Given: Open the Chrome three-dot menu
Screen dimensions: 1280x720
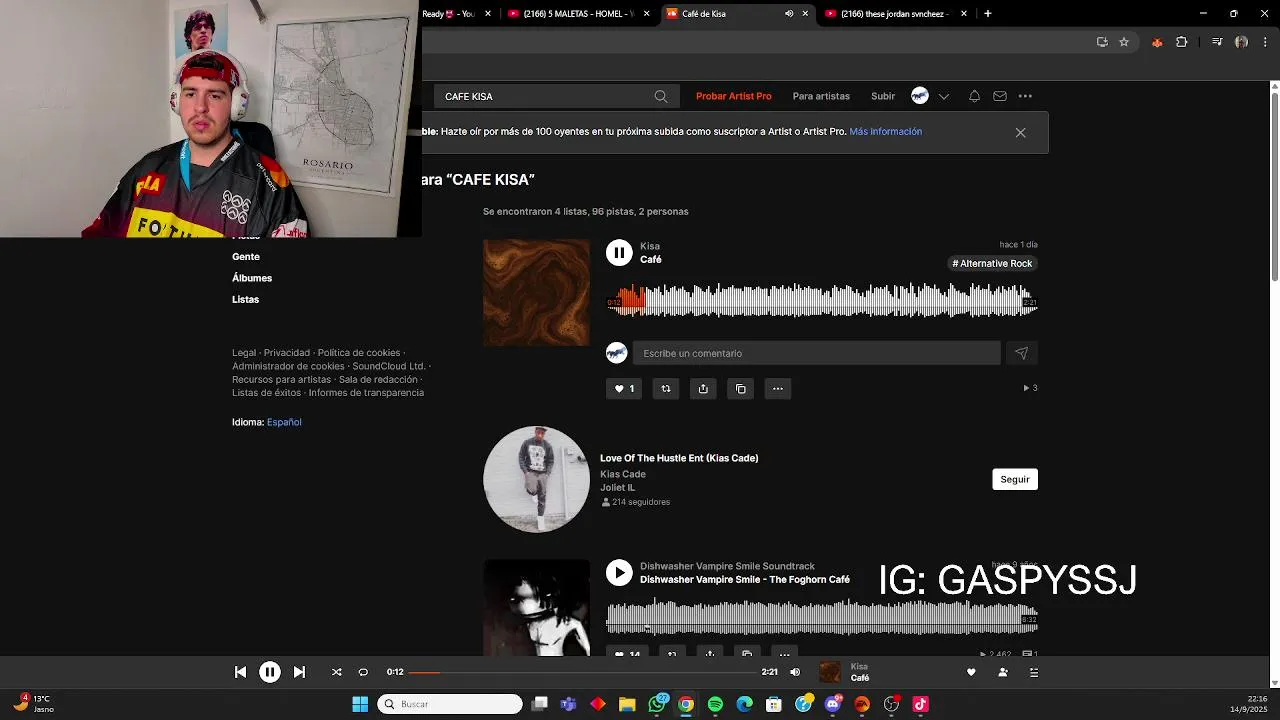Looking at the screenshot, I should pos(1264,42).
